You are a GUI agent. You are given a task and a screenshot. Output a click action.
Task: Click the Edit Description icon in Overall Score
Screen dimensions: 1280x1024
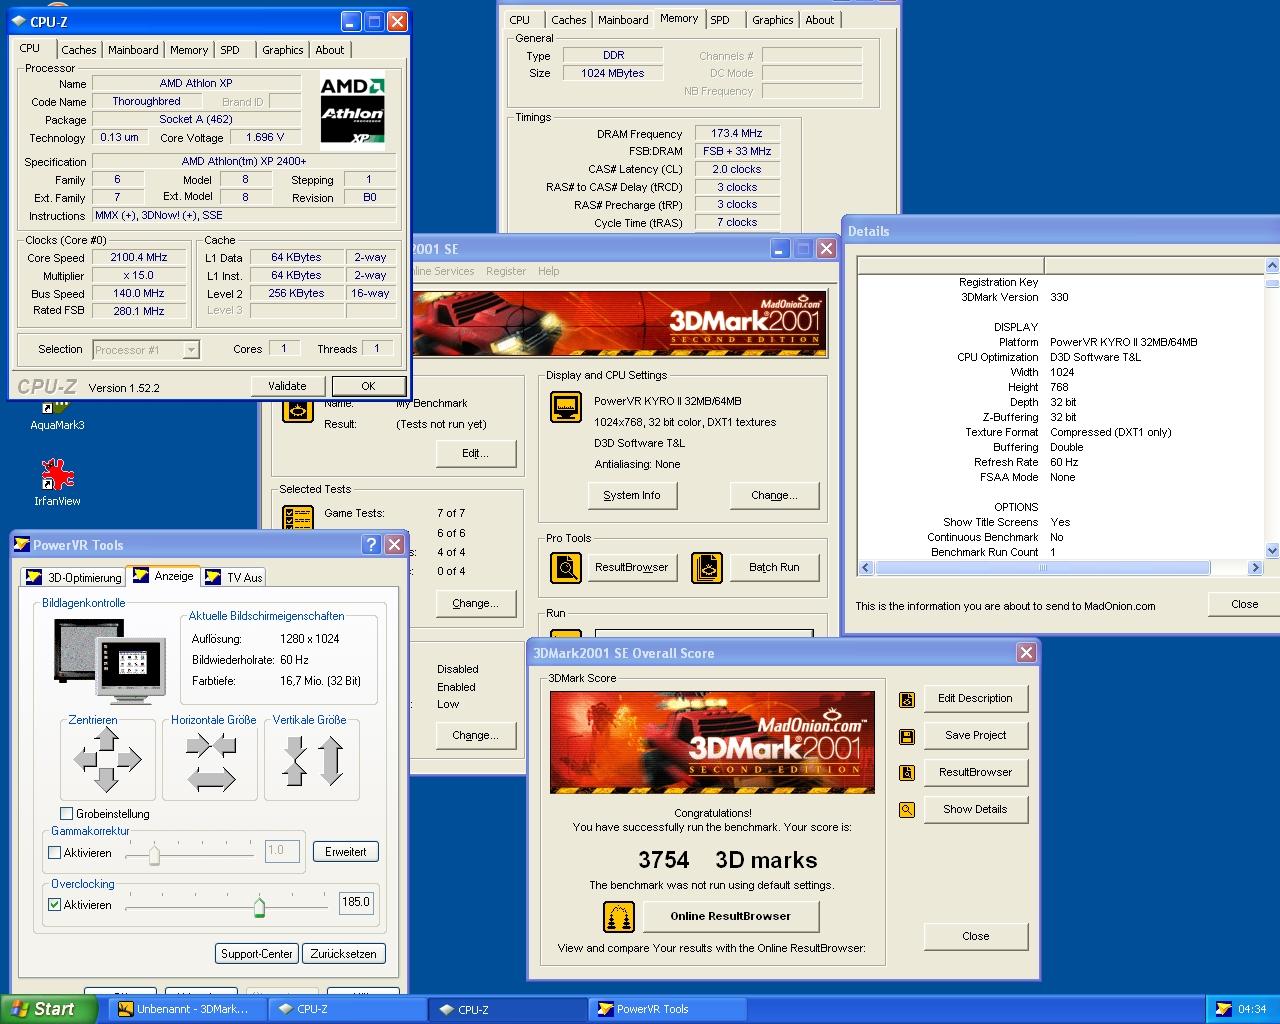coord(907,699)
